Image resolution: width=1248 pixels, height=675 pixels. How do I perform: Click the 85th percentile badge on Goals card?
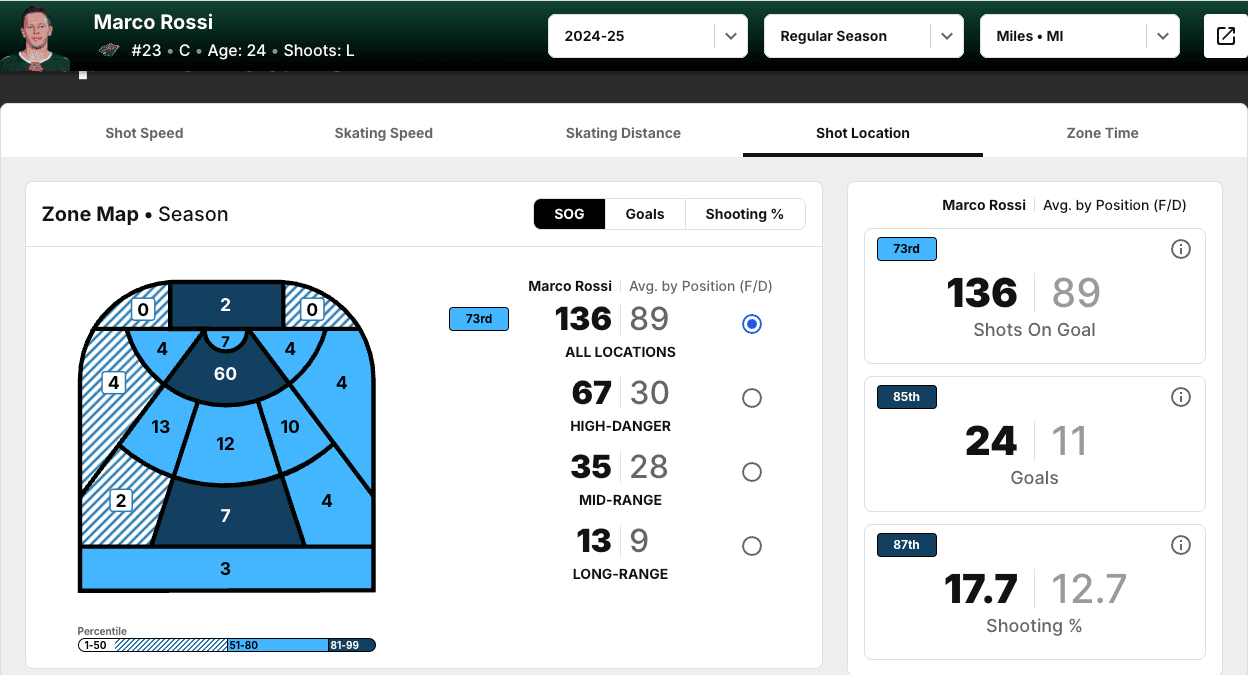(906, 397)
